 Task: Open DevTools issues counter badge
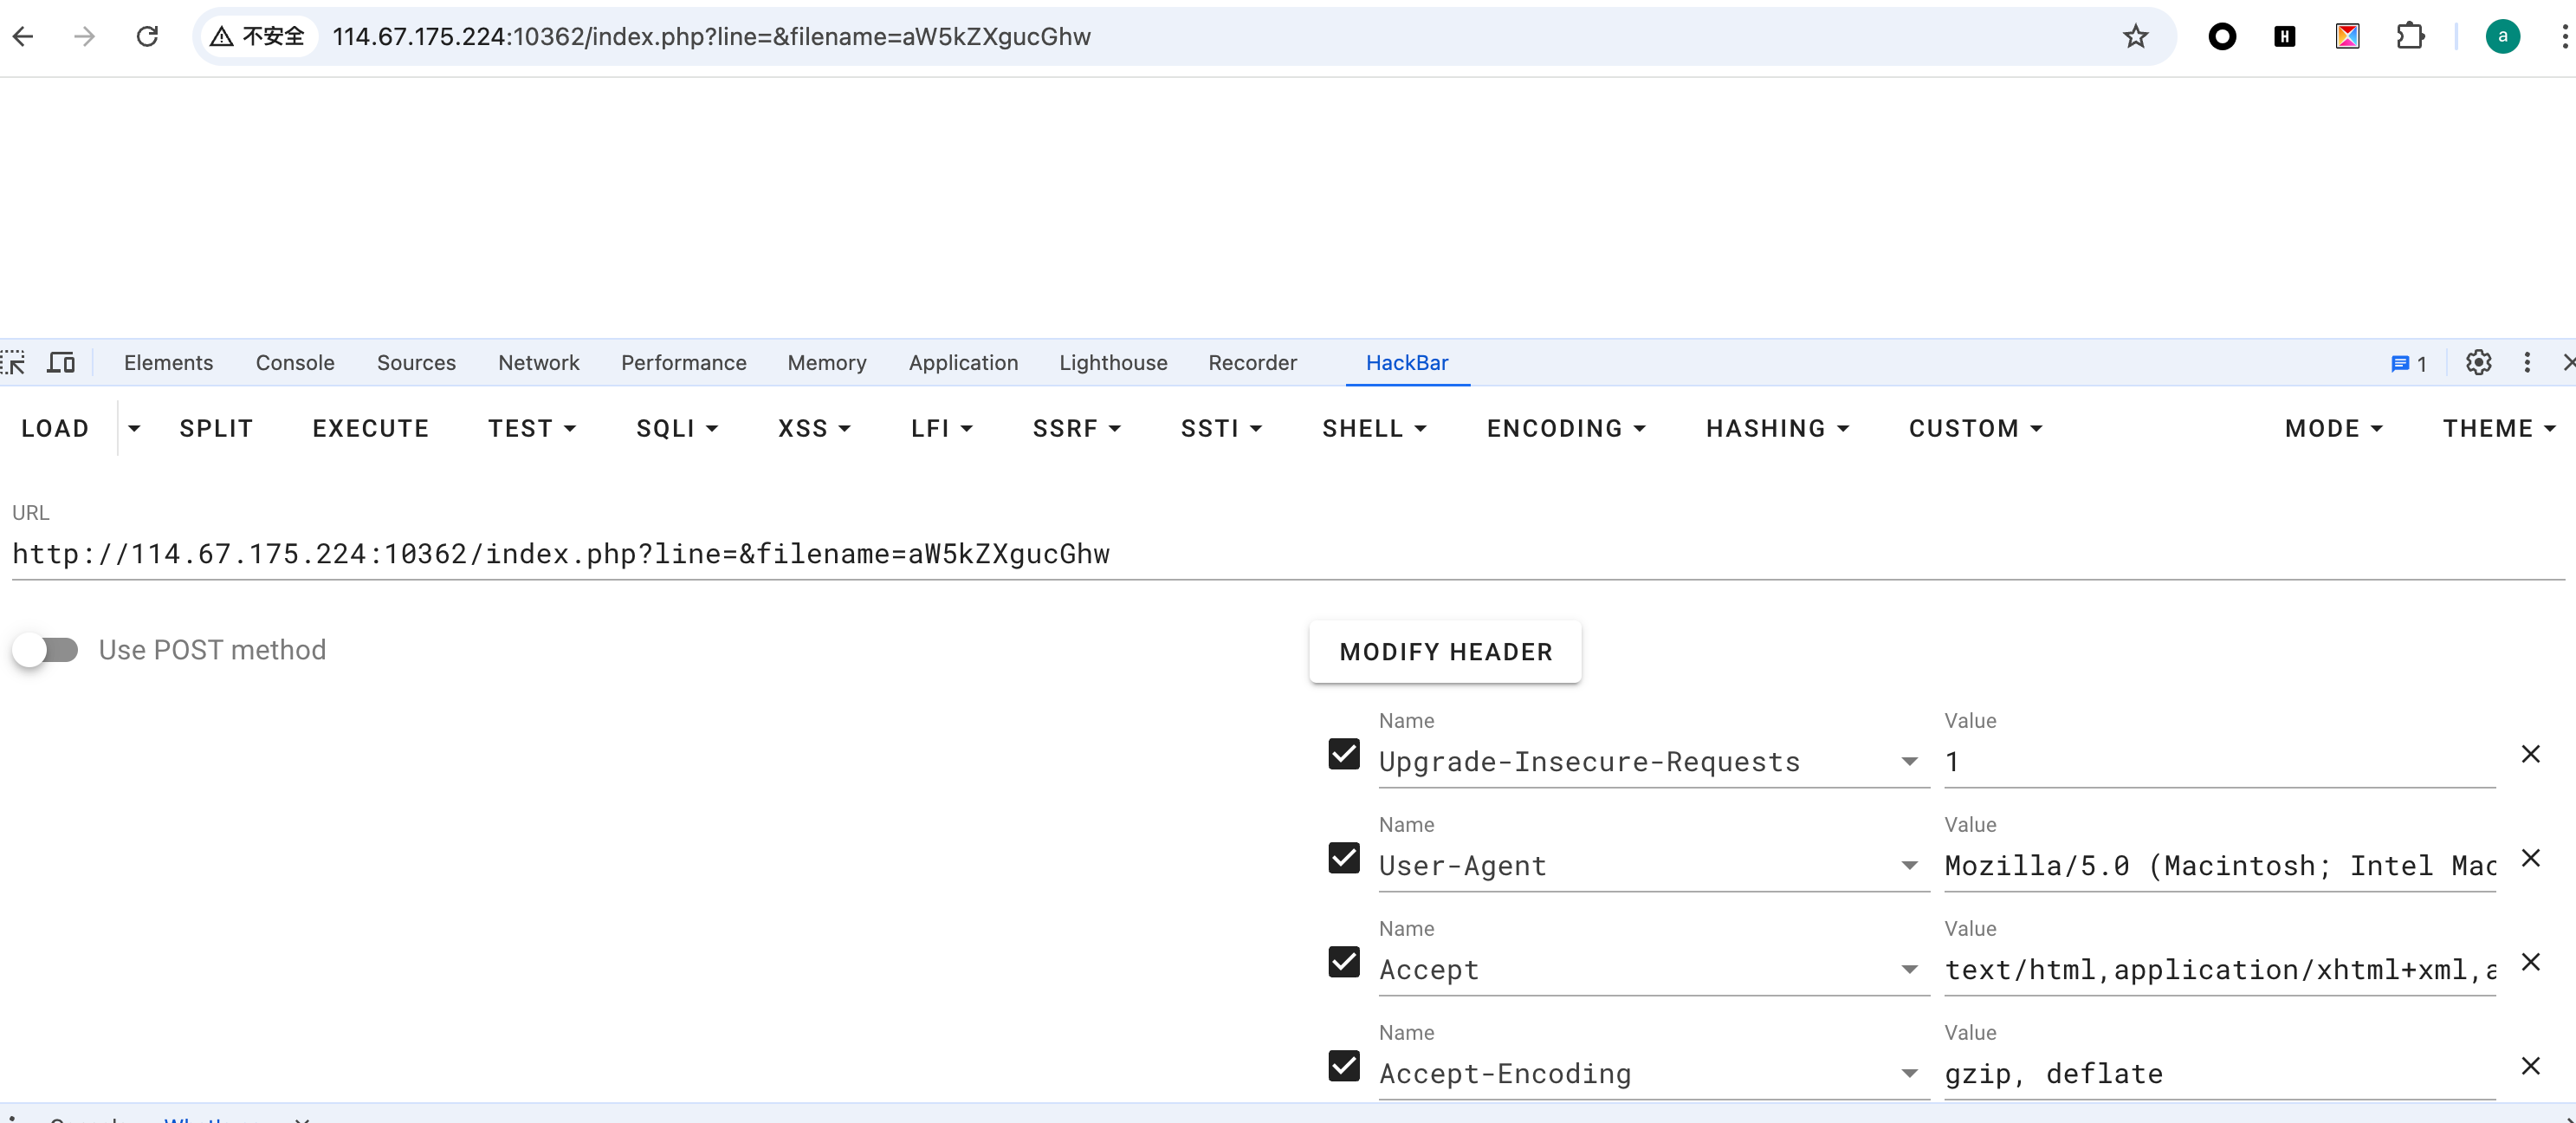coord(2408,364)
